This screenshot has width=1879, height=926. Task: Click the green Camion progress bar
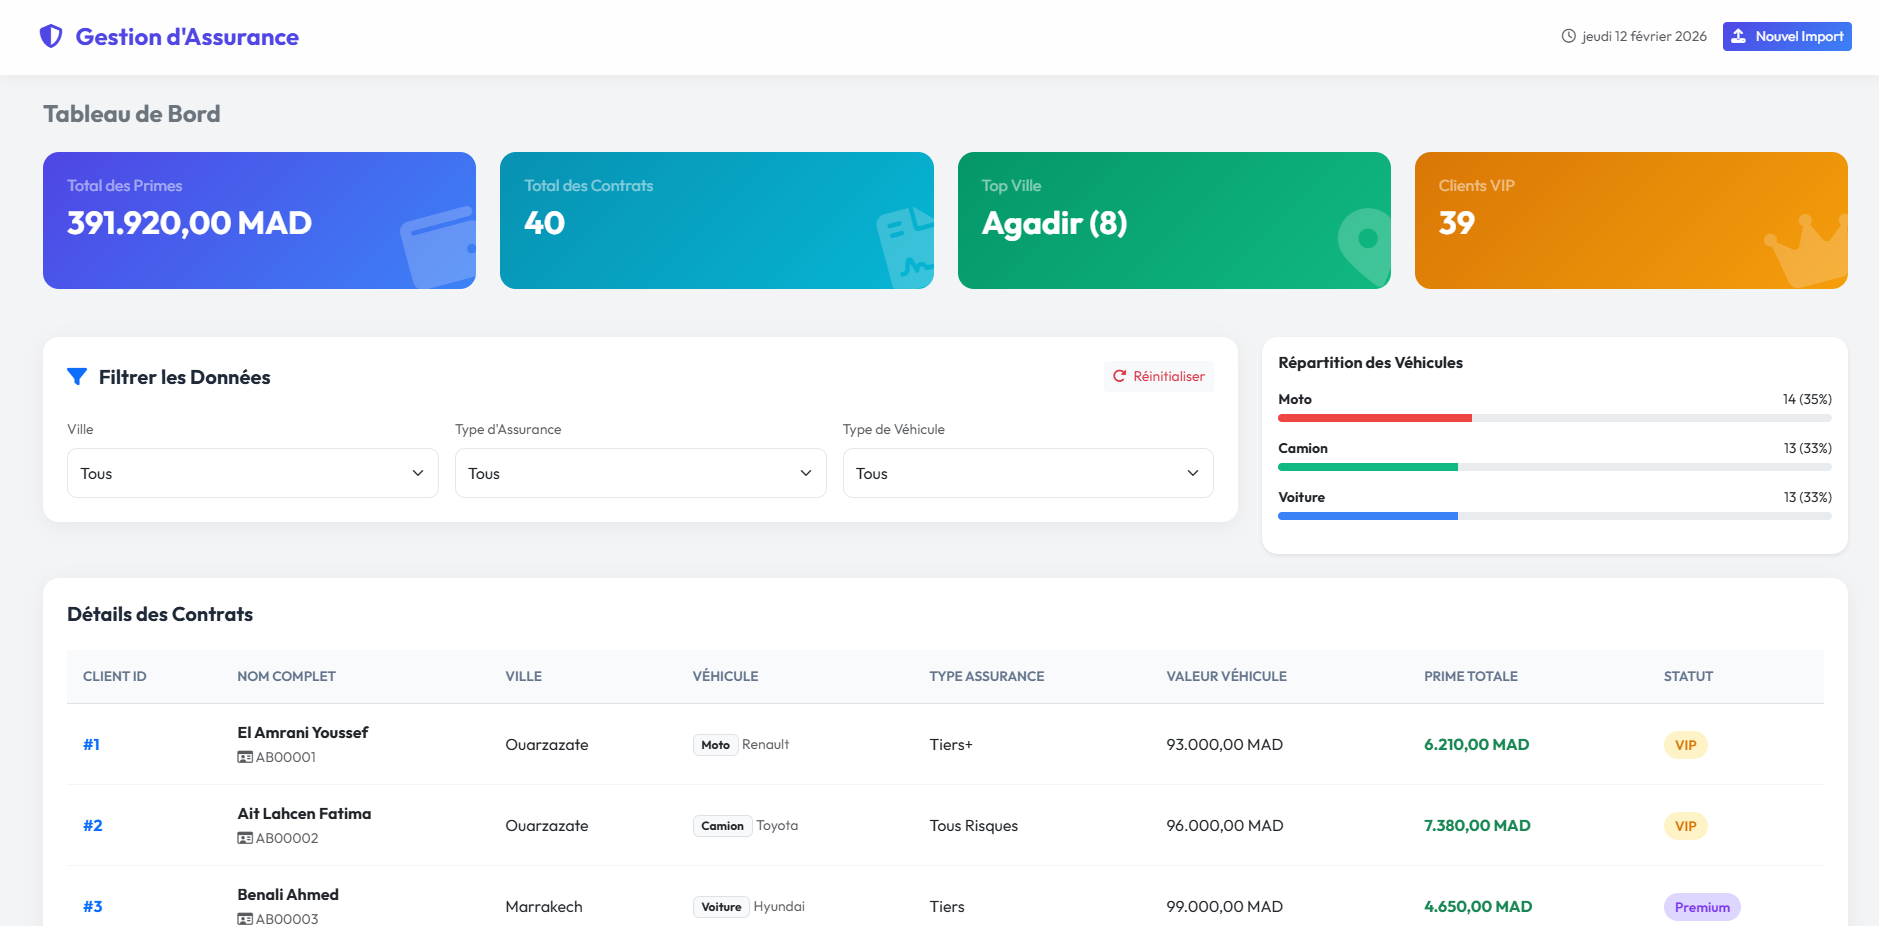[x=1368, y=467]
